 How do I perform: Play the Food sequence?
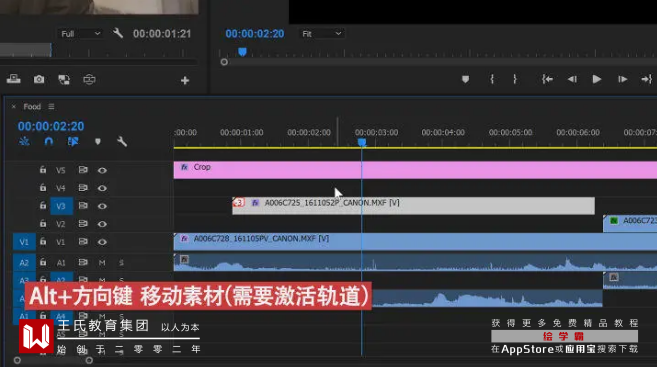pyautogui.click(x=597, y=79)
